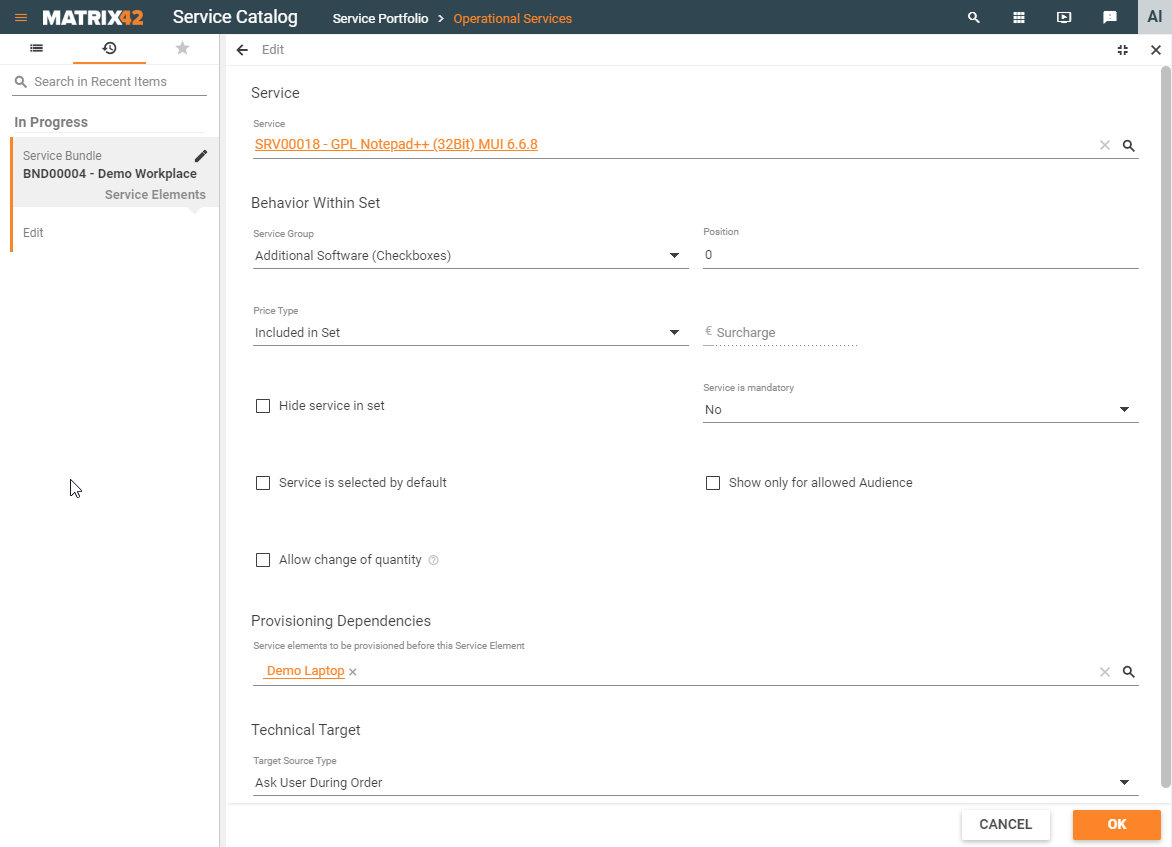The image size is (1172, 847).
Task: Check Service is selected by default
Action: [263, 483]
